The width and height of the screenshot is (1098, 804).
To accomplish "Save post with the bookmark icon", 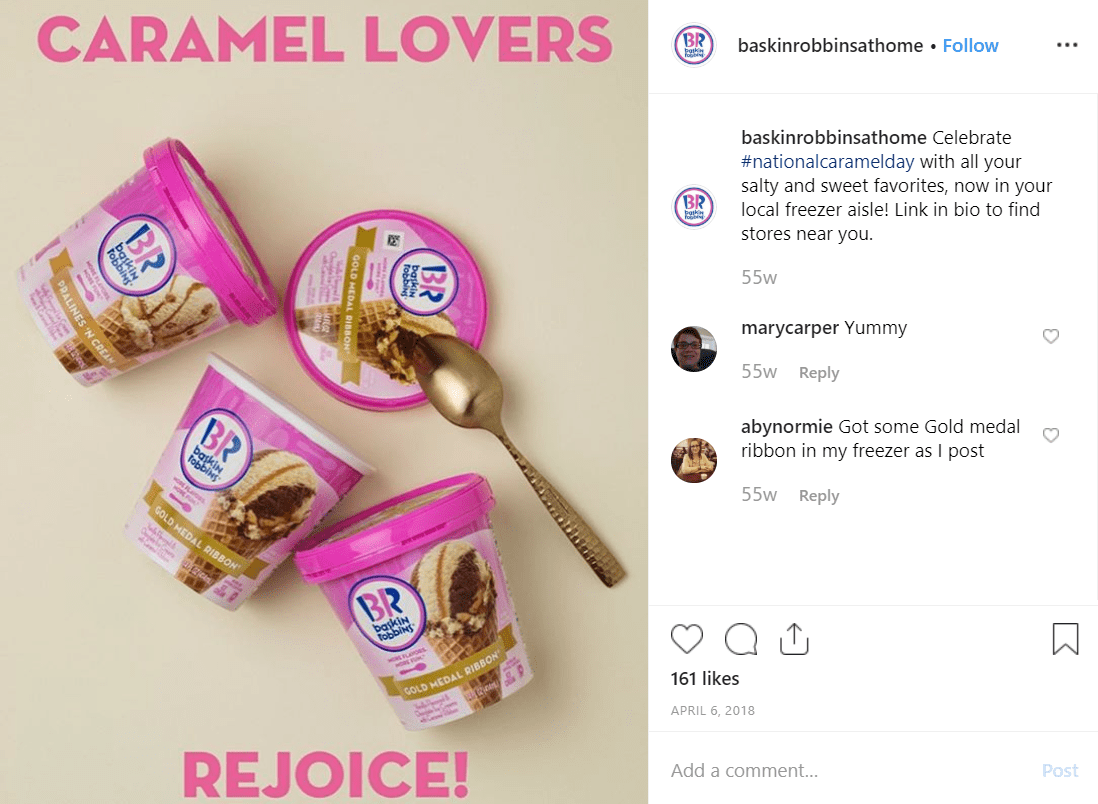I will (x=1065, y=639).
